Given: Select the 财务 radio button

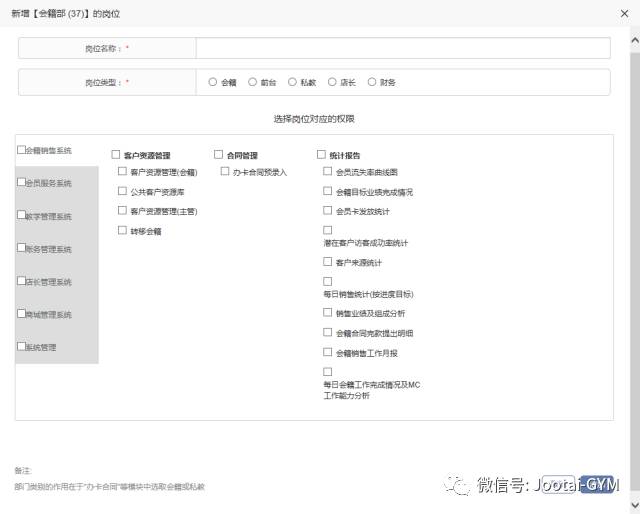Looking at the screenshot, I should 371,82.
